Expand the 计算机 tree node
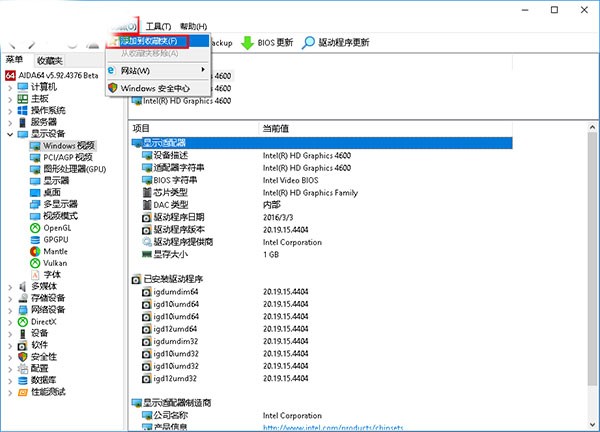Screen dimensions: 600x432 (x=10, y=87)
